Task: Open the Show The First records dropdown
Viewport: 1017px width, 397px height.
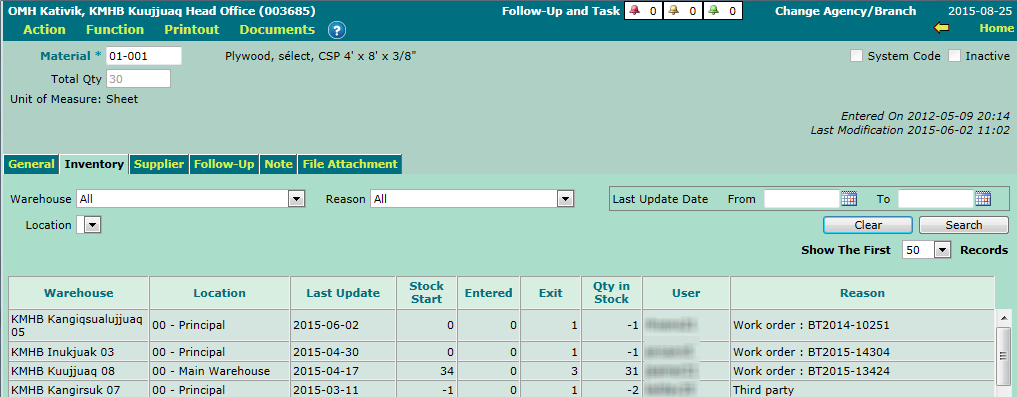Action: (x=942, y=250)
